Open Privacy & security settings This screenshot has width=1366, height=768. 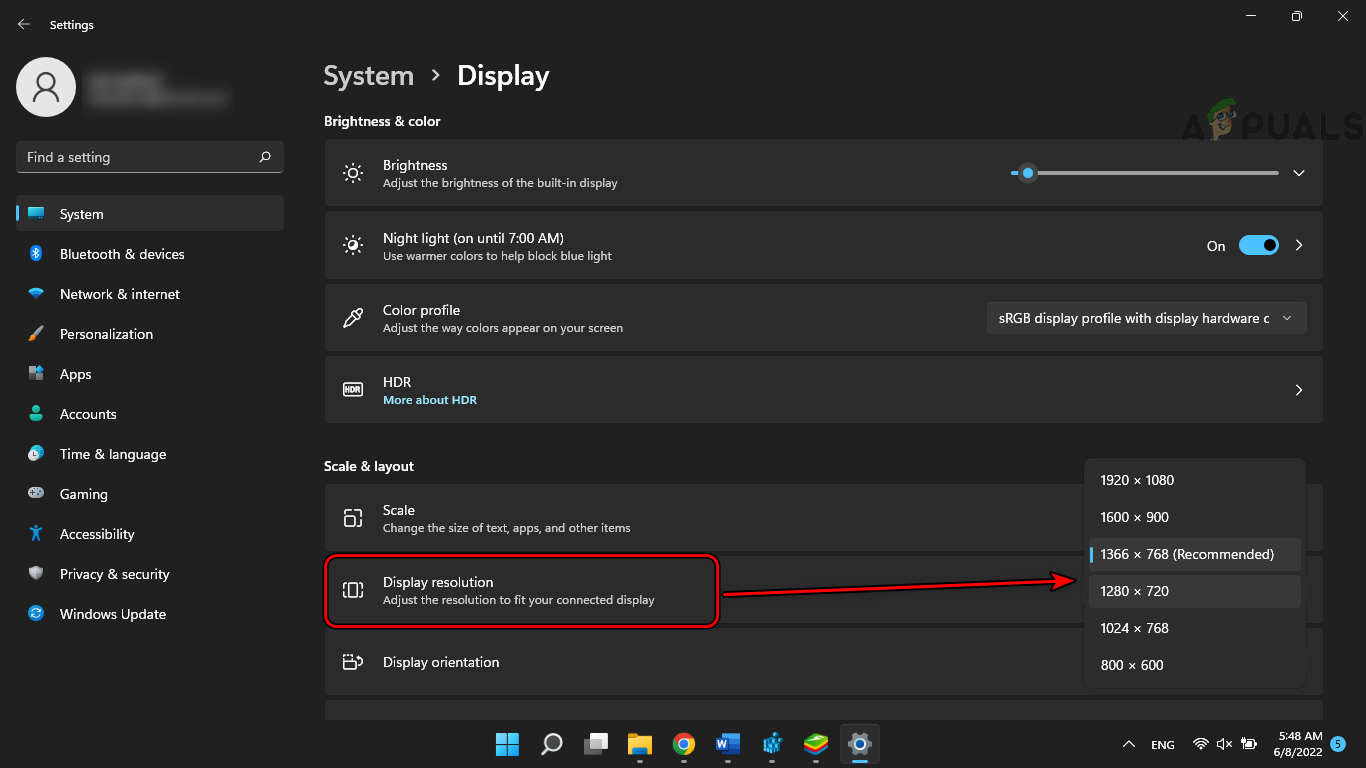[x=114, y=574]
